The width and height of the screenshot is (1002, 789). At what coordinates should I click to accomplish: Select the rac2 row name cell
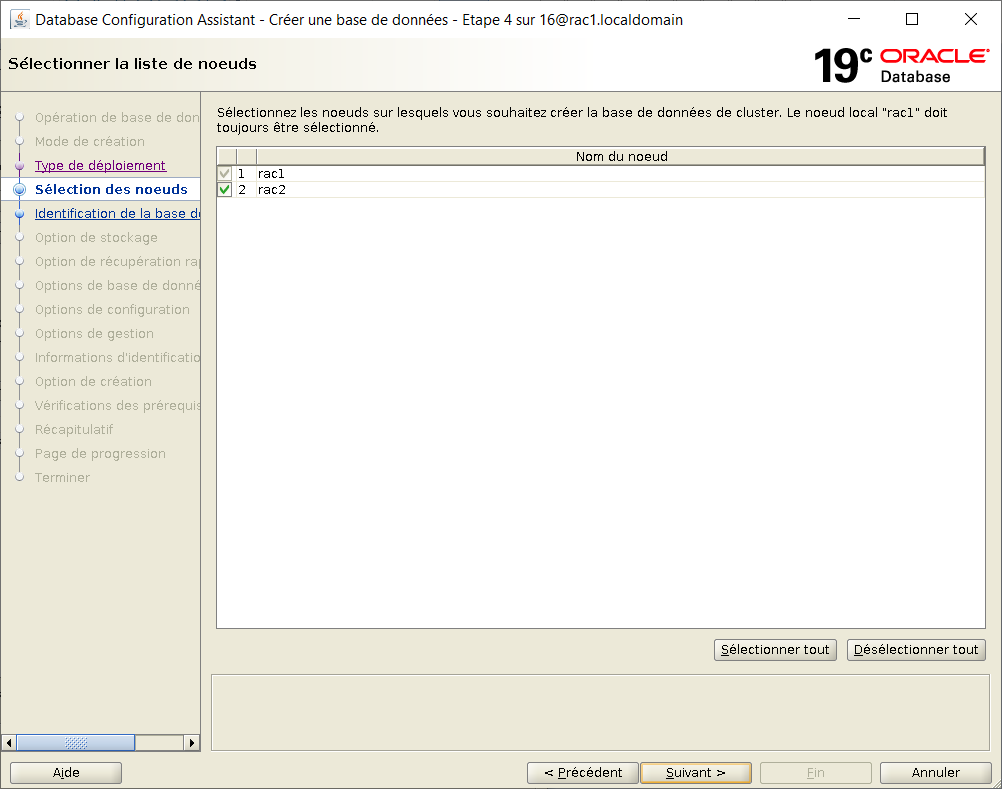620,190
